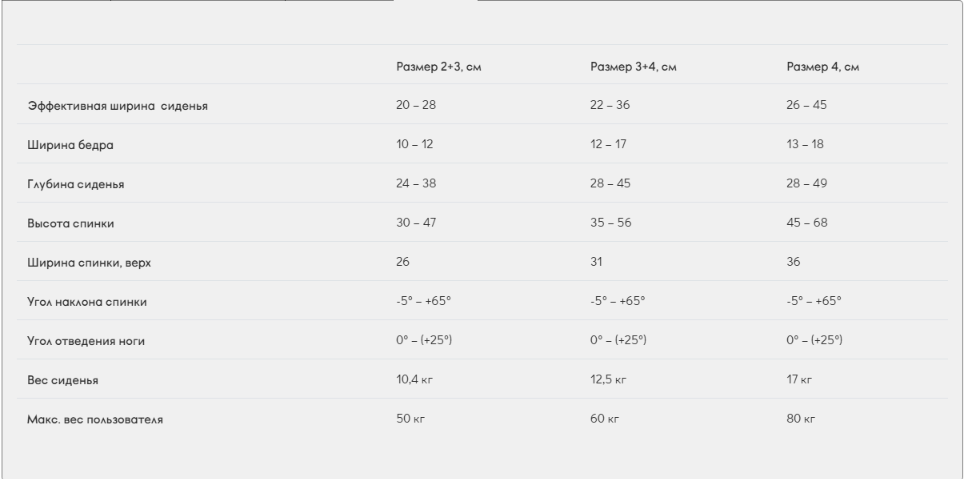Select the "80 кг" max user weight cell
Screen dimensions: 967x479
(802, 419)
